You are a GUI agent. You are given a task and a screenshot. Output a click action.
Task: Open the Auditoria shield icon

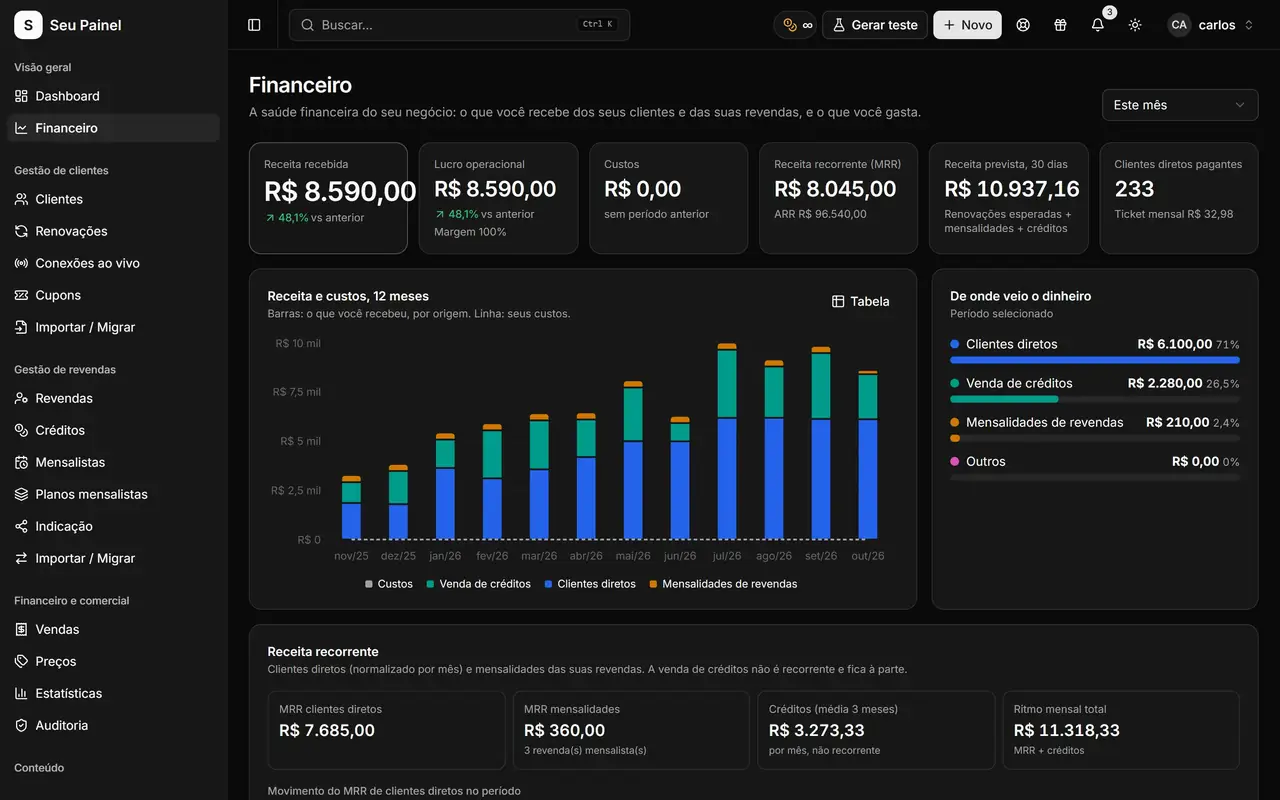click(21, 725)
